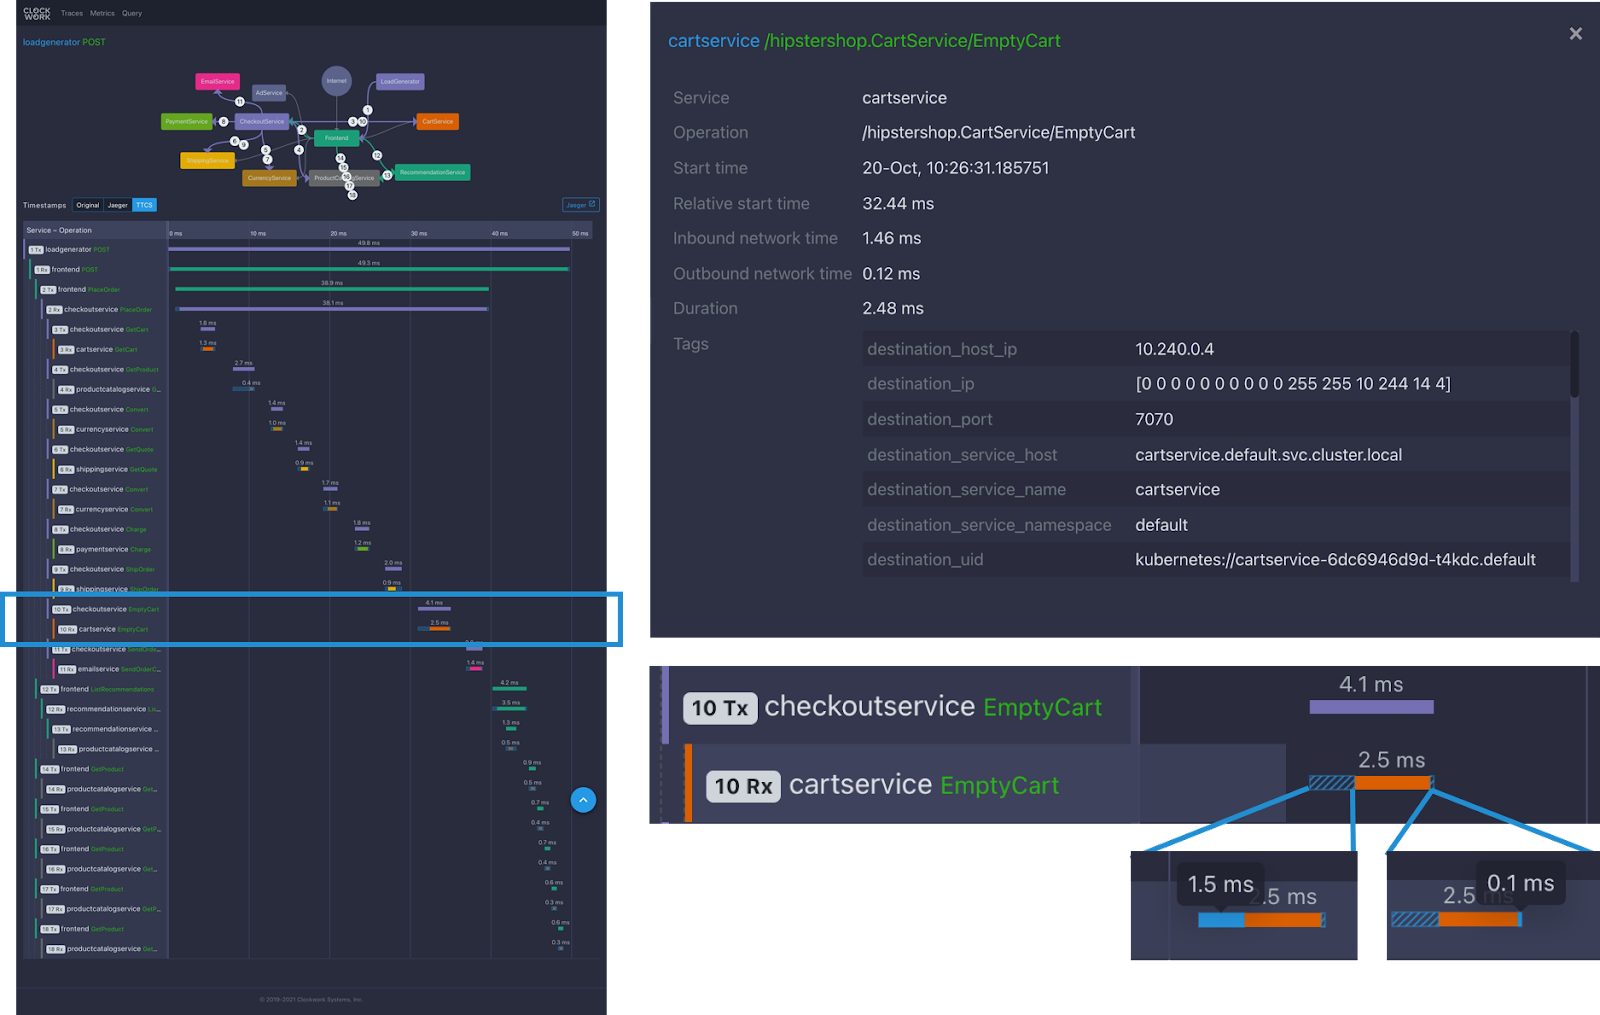Select CartService node in service graph
The image size is (1600, 1015).
[437, 122]
